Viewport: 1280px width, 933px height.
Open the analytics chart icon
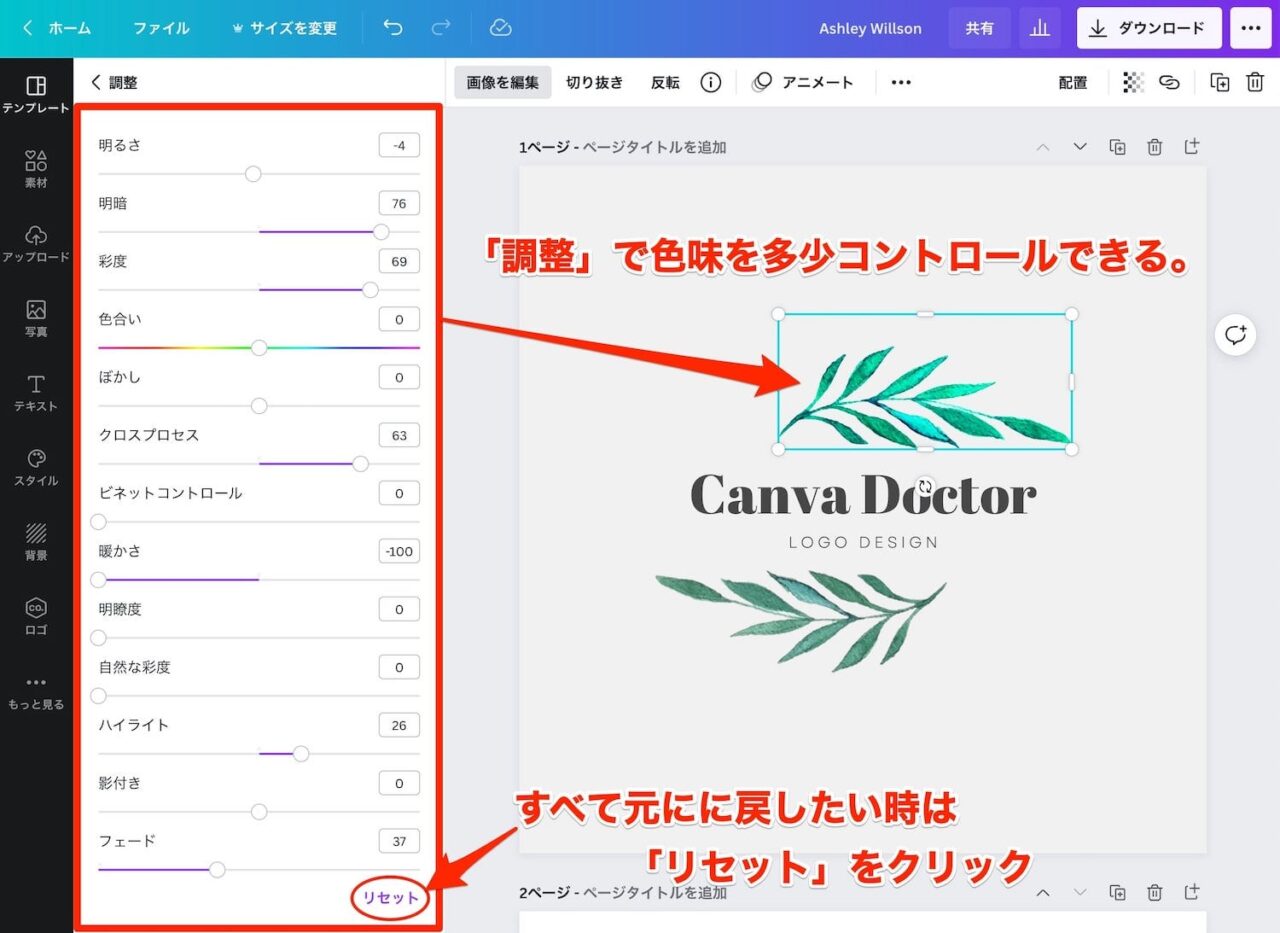(x=1040, y=28)
